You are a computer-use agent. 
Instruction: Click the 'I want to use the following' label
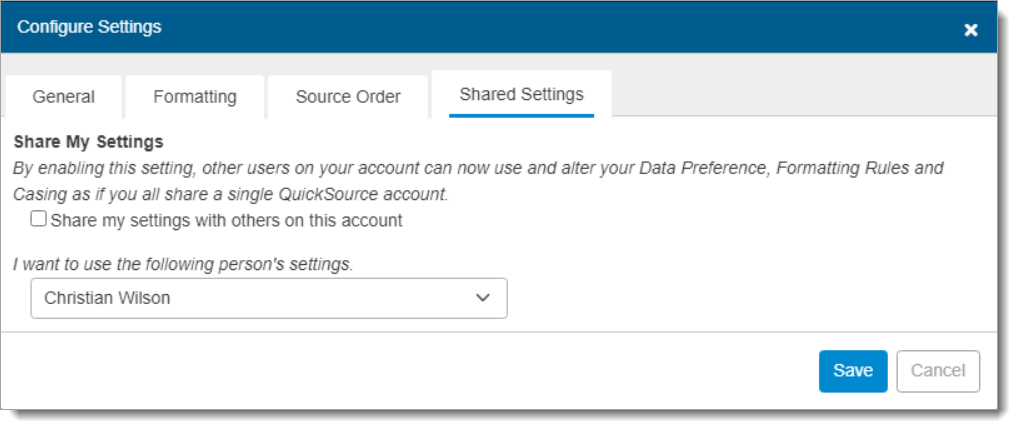(183, 264)
